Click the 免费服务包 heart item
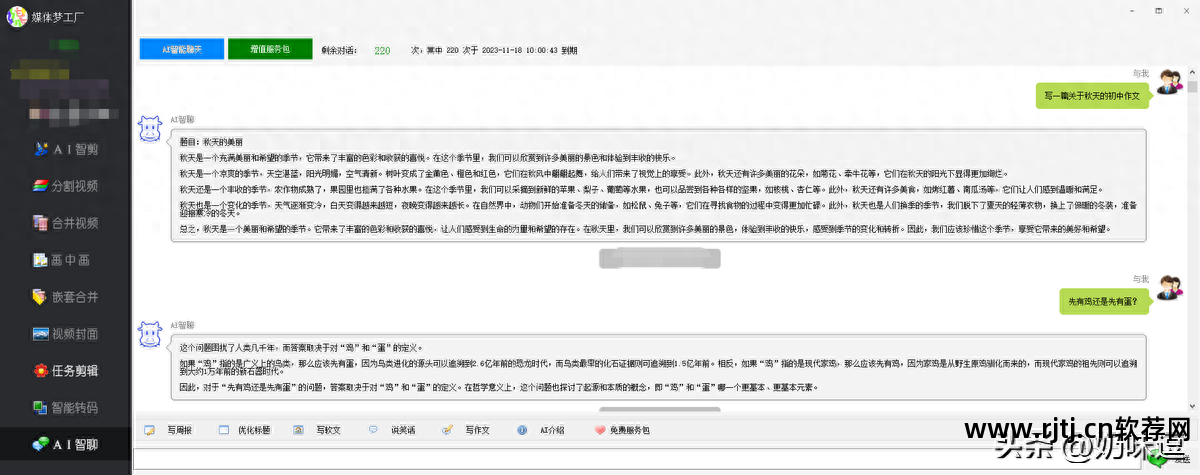This screenshot has width=1200, height=475. click(x=622, y=430)
